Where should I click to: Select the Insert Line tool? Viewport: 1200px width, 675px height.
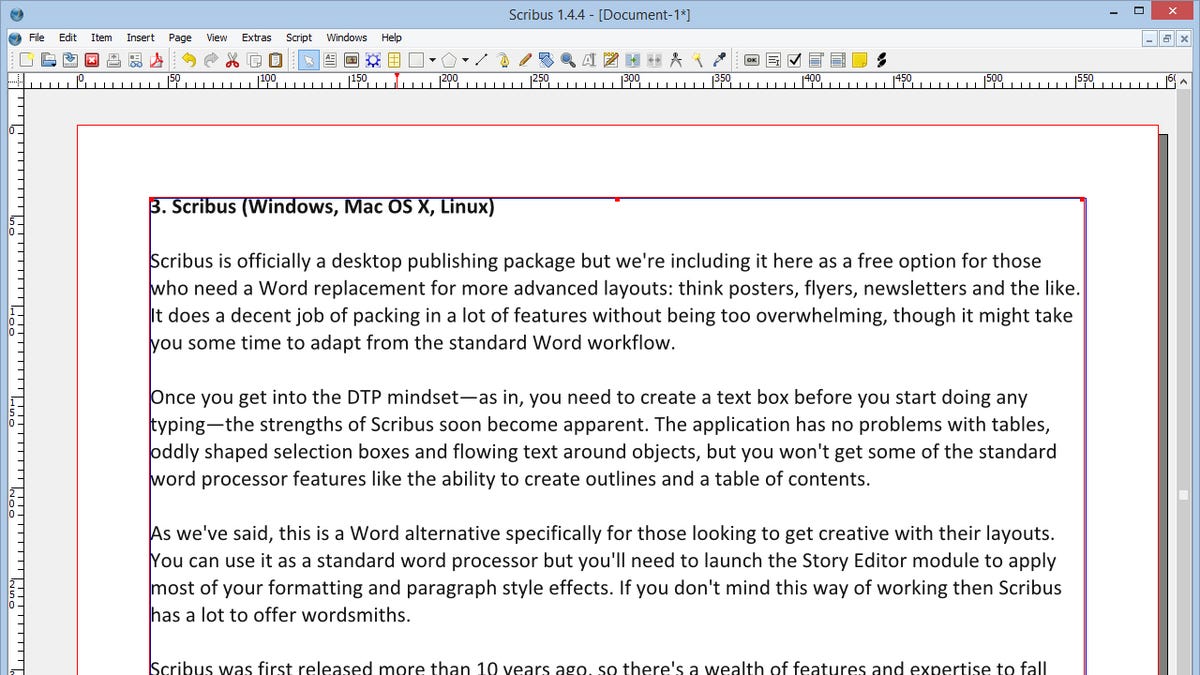click(482, 60)
